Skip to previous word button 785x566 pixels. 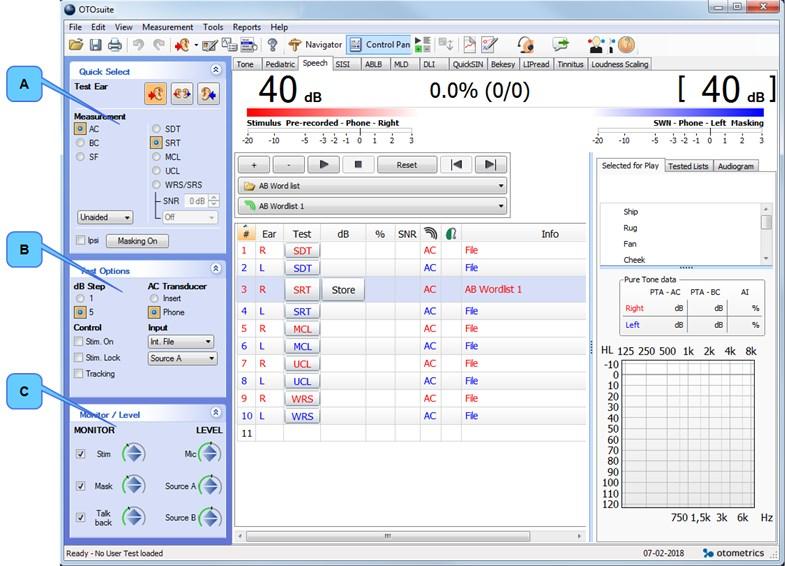456,165
